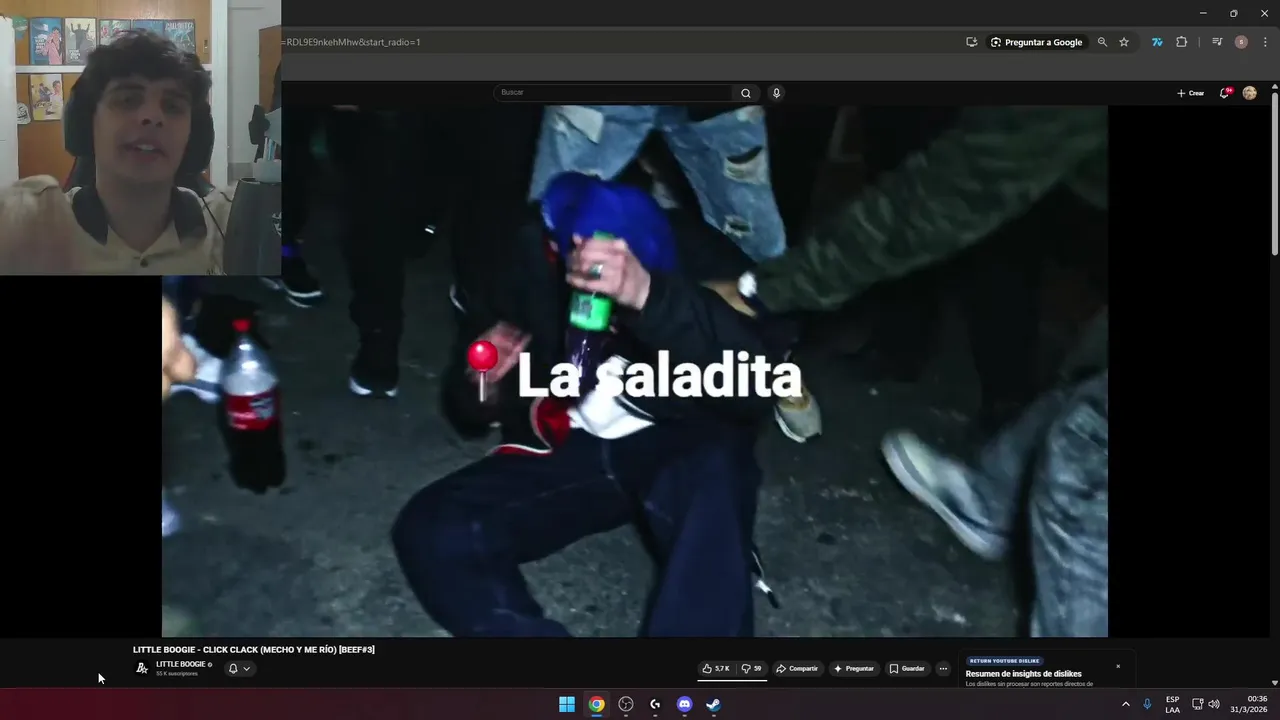This screenshot has width=1280, height=720.
Task: Bookmark this page with the star icon
Action: 1124,42
